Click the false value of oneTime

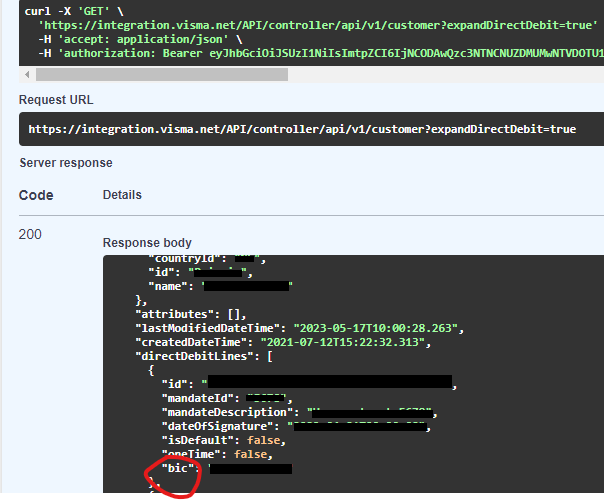(250, 454)
